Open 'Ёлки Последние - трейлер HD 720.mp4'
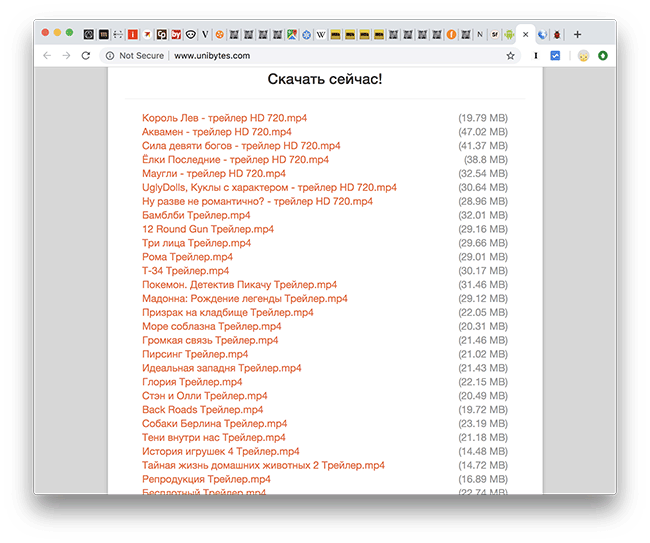 pyautogui.click(x=235, y=160)
